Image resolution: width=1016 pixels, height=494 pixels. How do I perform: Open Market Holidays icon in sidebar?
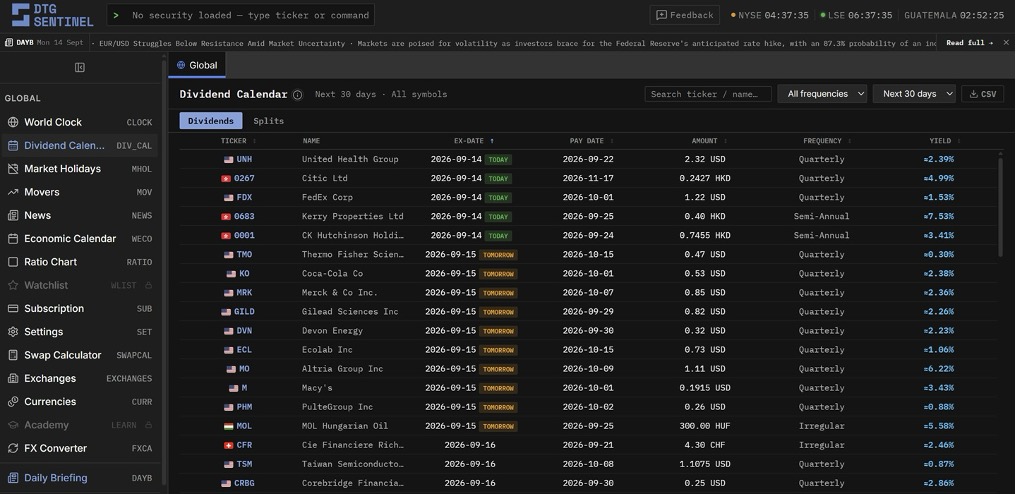coord(12,169)
